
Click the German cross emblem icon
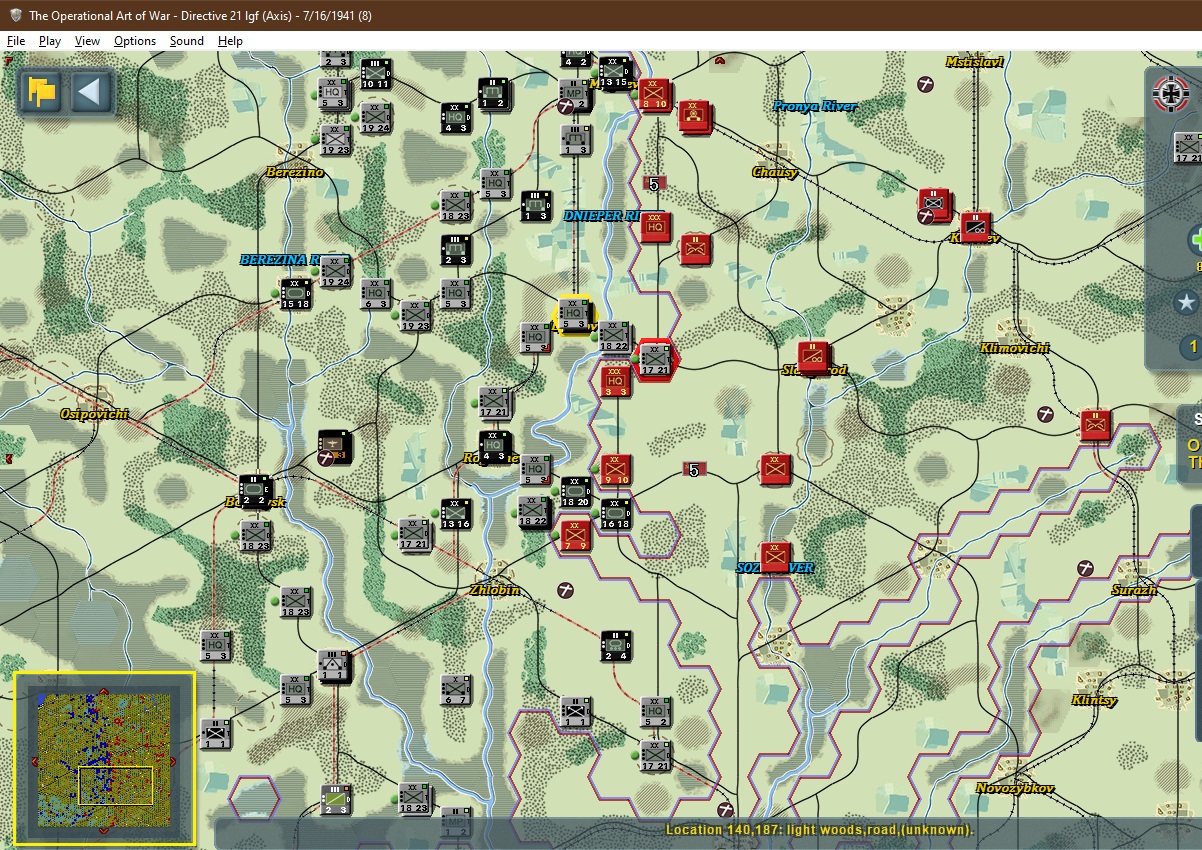[x=1172, y=94]
